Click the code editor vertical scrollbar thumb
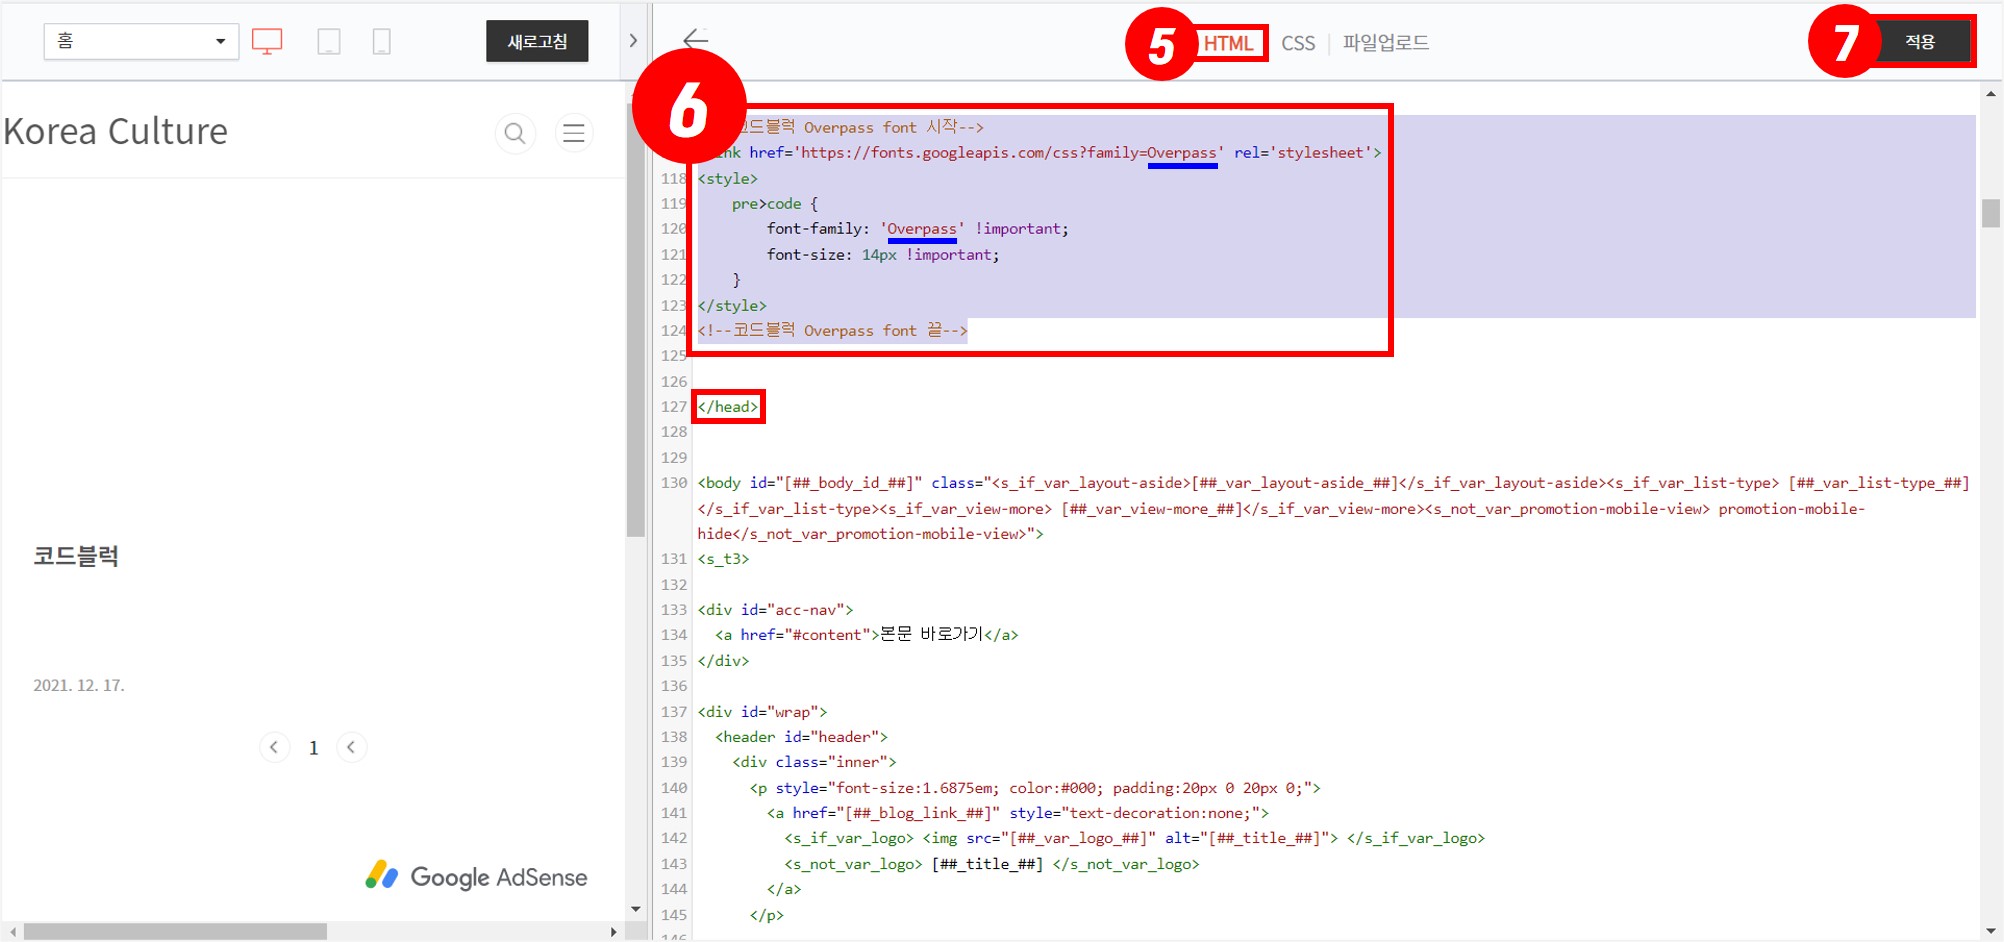Image resolution: width=2004 pixels, height=942 pixels. point(1991,213)
